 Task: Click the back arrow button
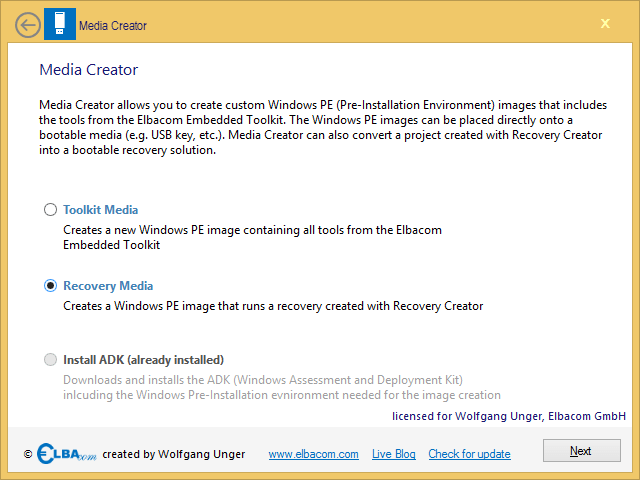pos(28,25)
